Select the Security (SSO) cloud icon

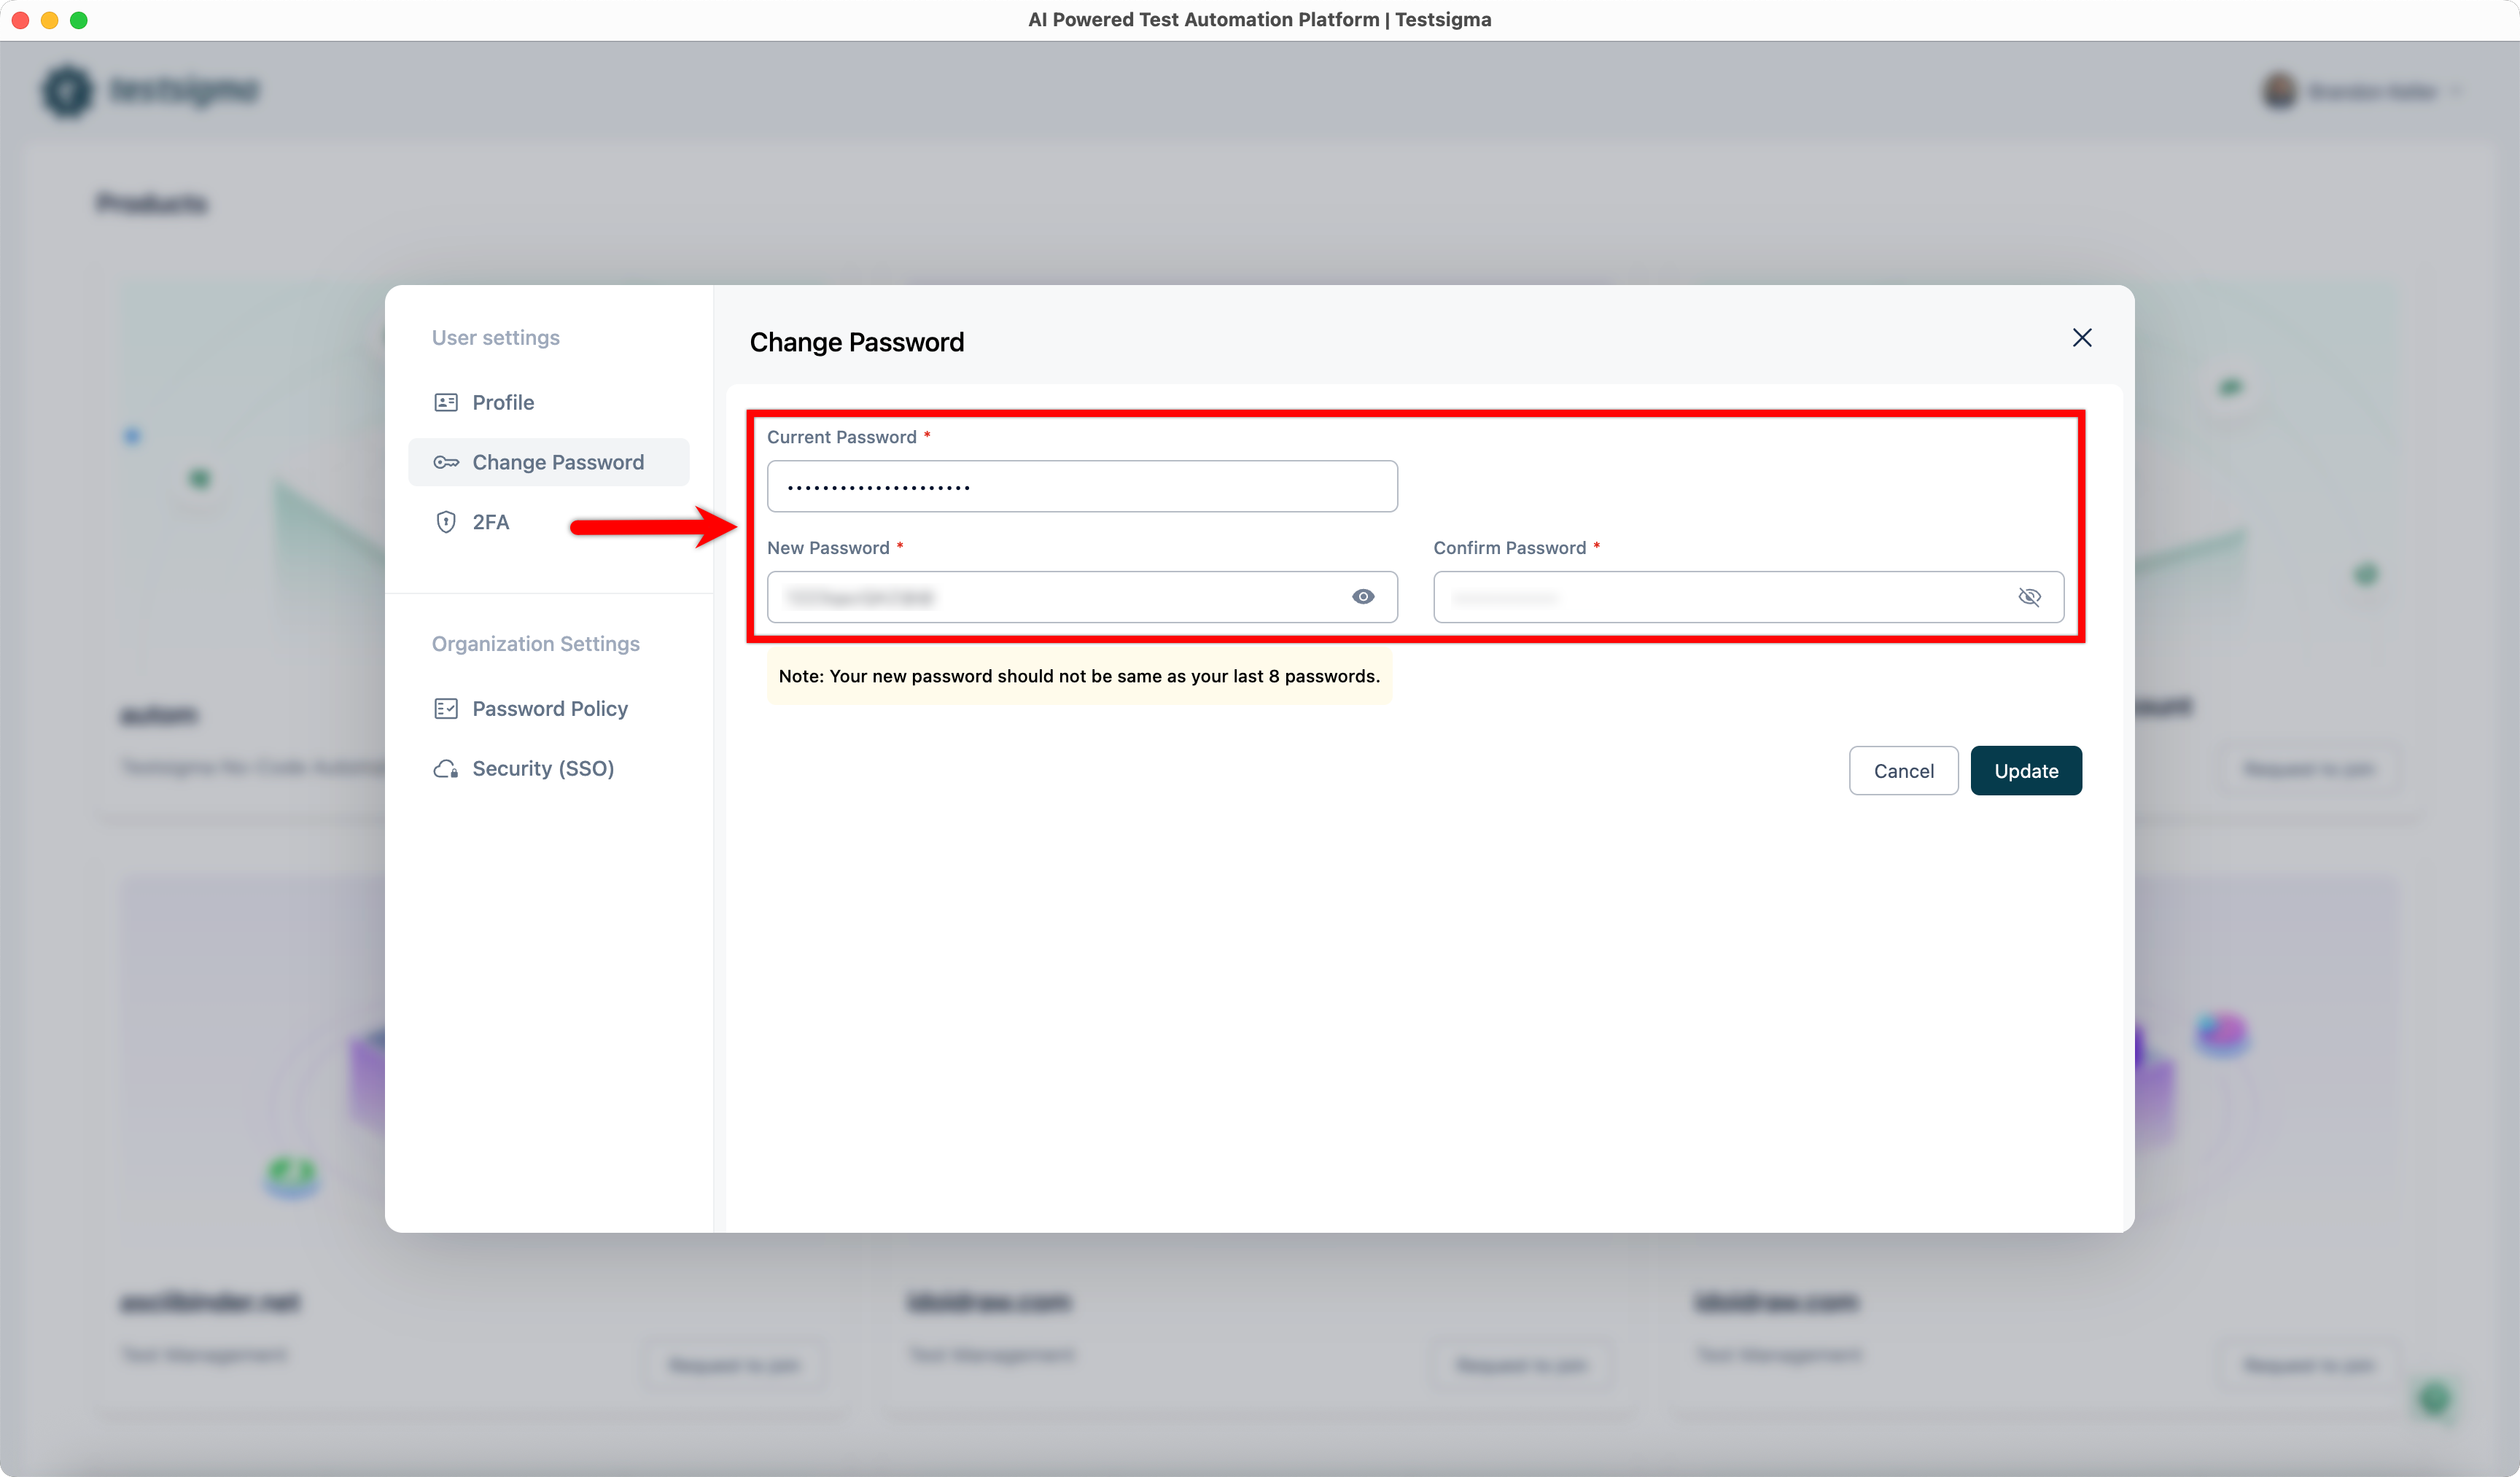[x=446, y=768]
